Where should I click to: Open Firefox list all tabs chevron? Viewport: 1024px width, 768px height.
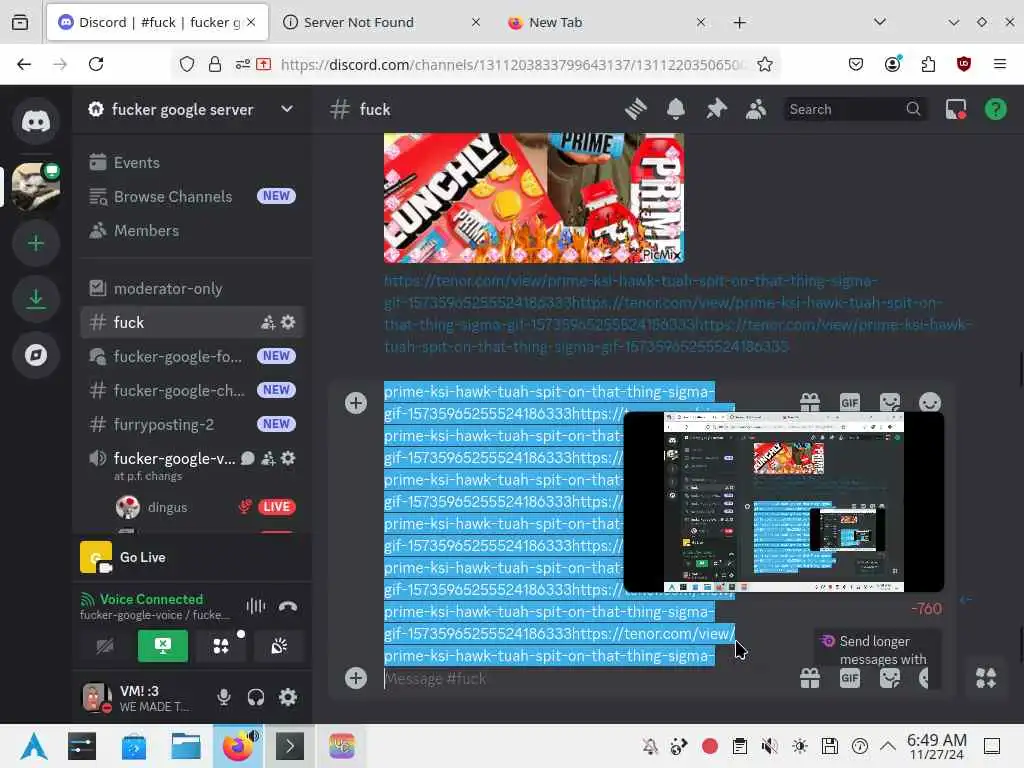[x=880, y=22]
